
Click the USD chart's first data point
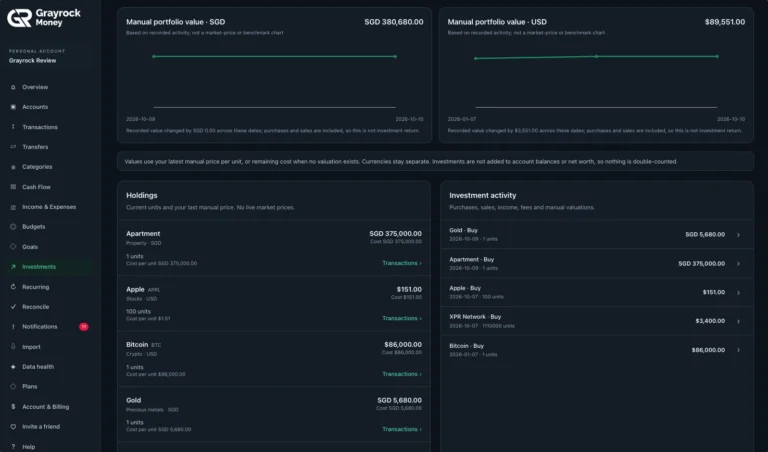pos(475,58)
